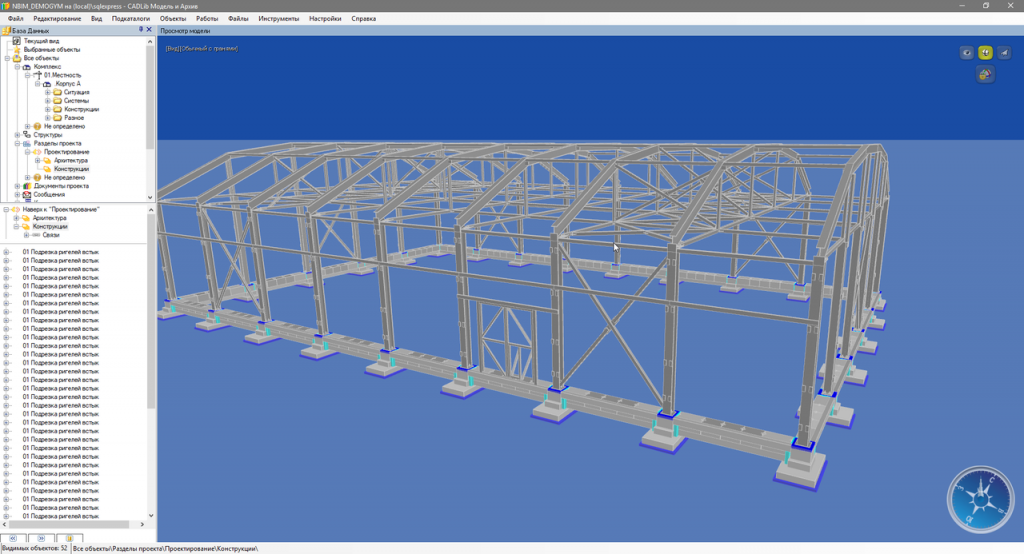This screenshot has width=1024, height=554.
Task: Click the navigation compass widget
Action: 980,500
